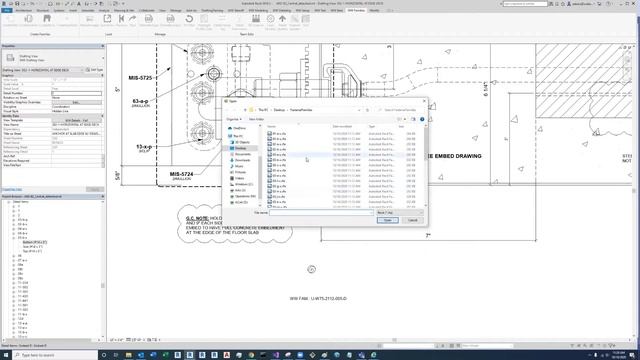The height and width of the screenshot is (360, 640).
Task: Open the address bar history dropdown
Action: (x=359, y=110)
